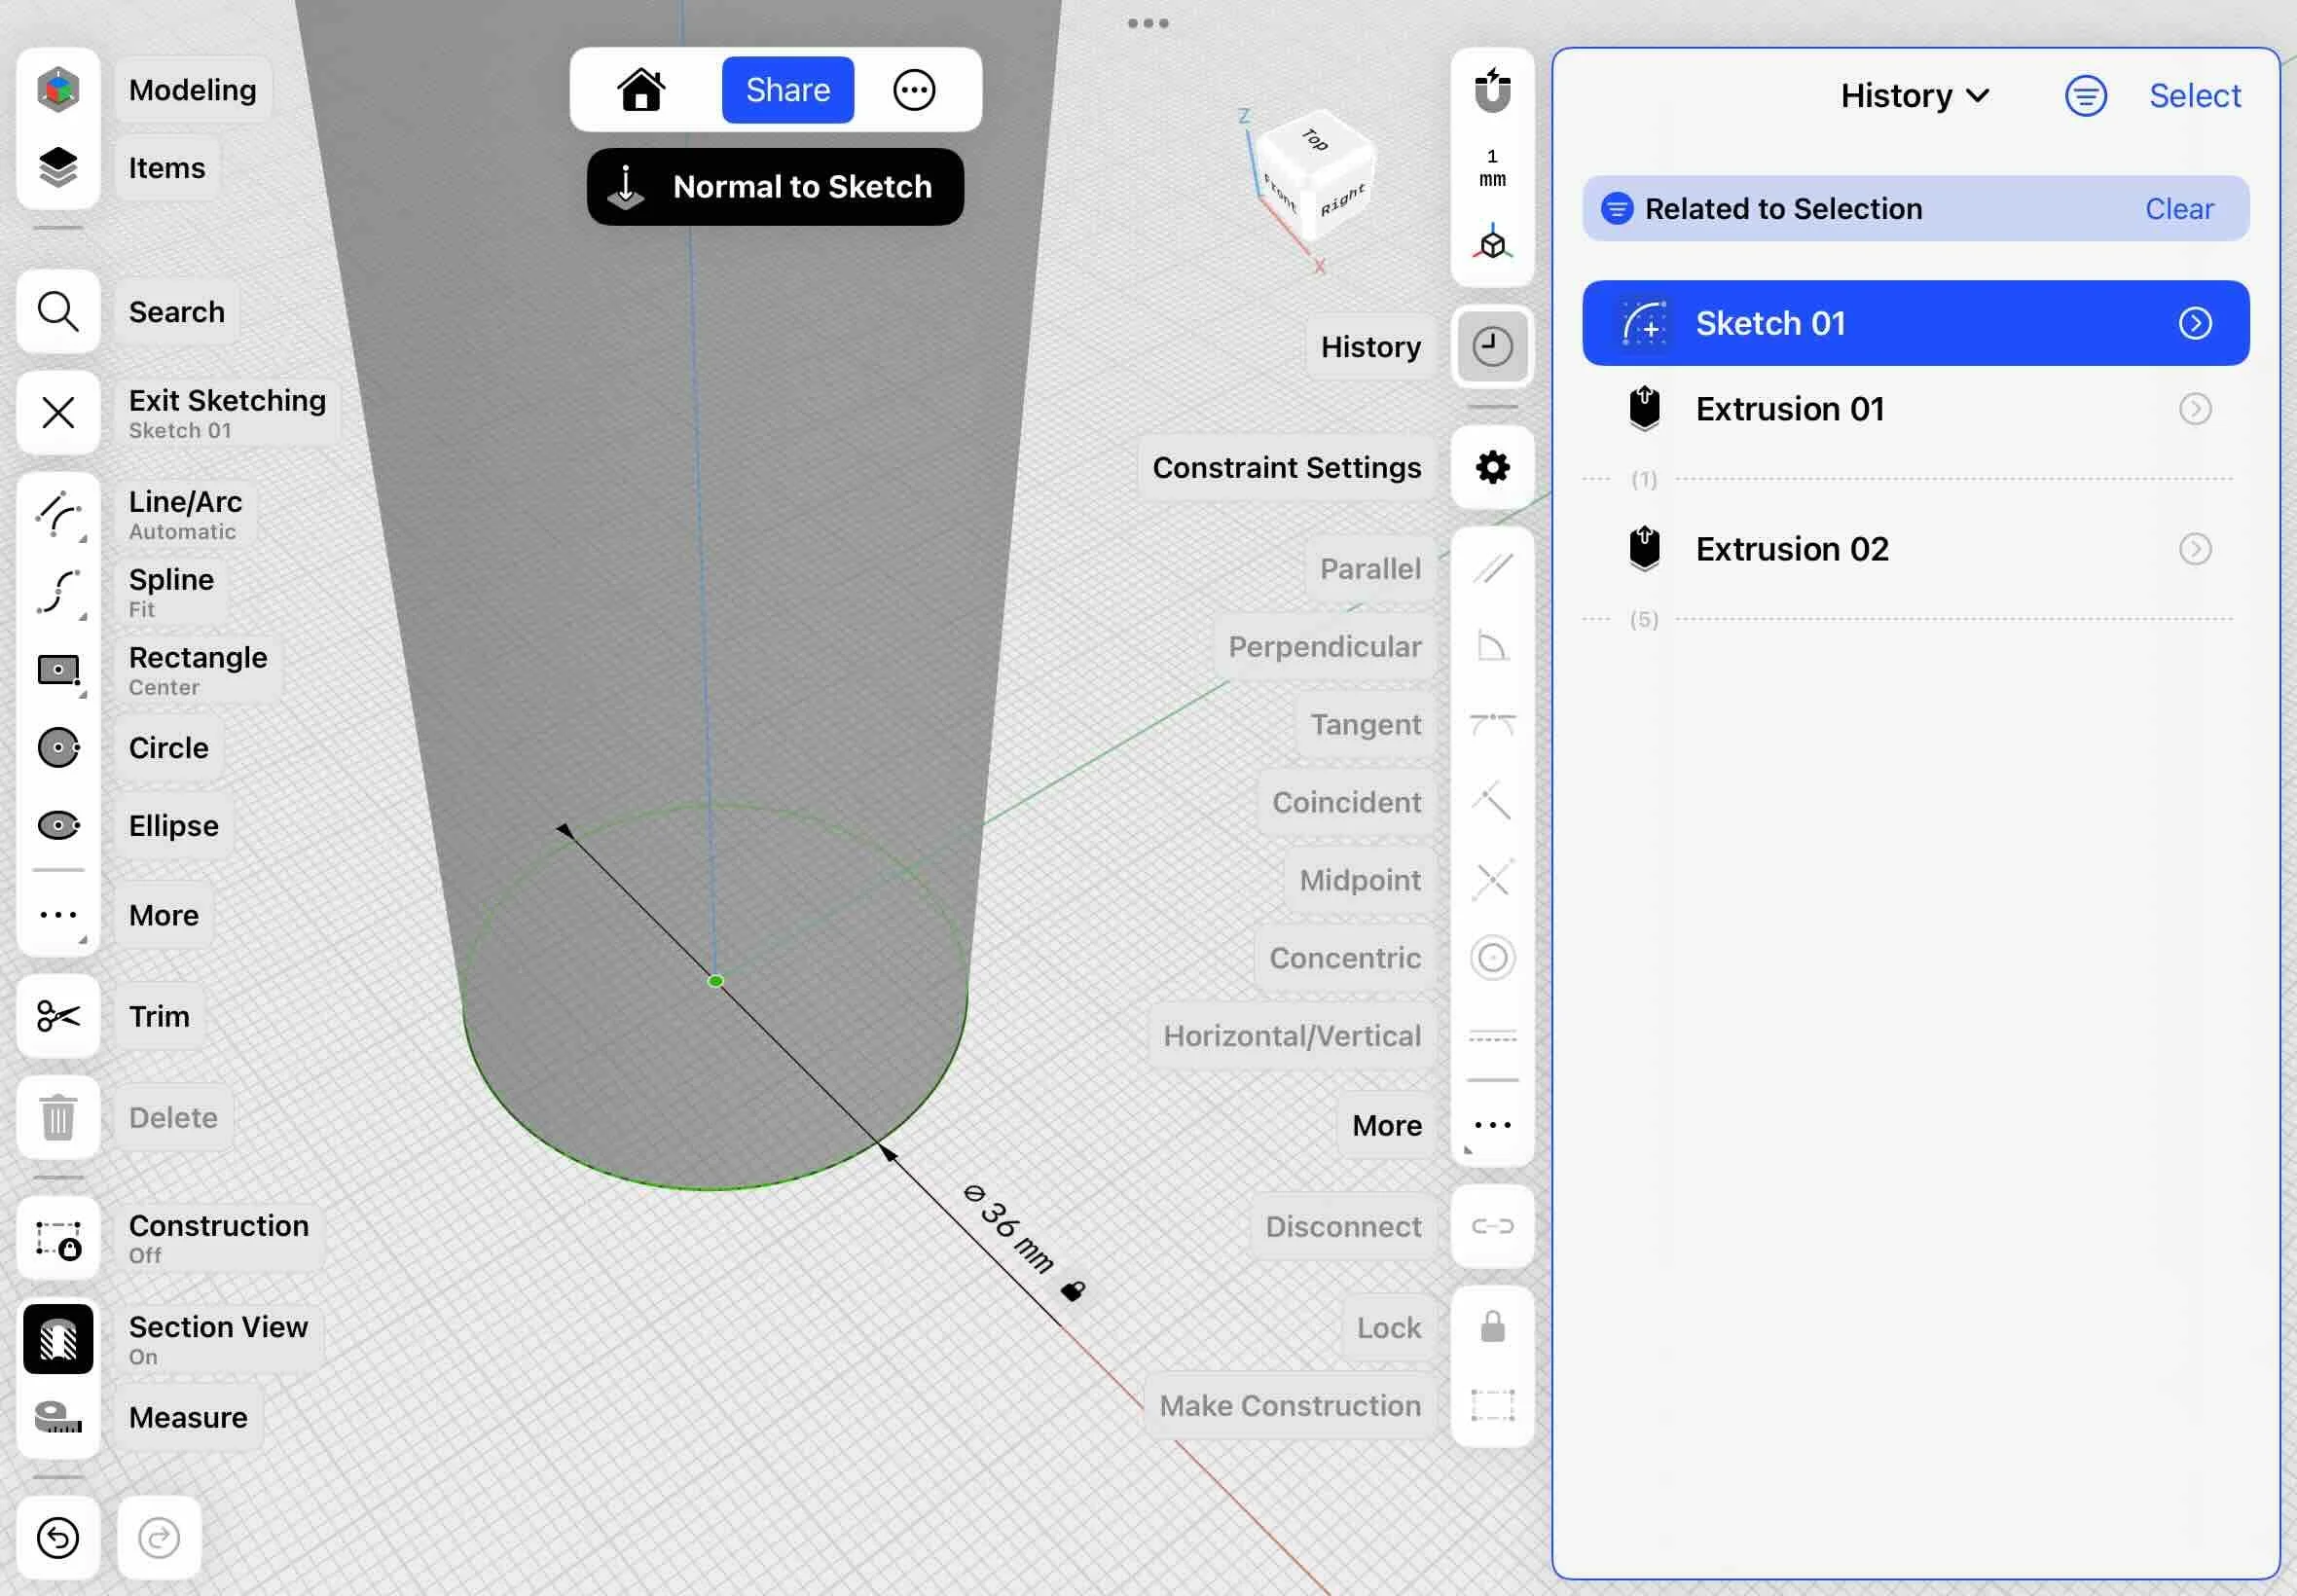Clear the Related to Selection filter
Viewport: 2297px width, 1596px height.
(2178, 209)
